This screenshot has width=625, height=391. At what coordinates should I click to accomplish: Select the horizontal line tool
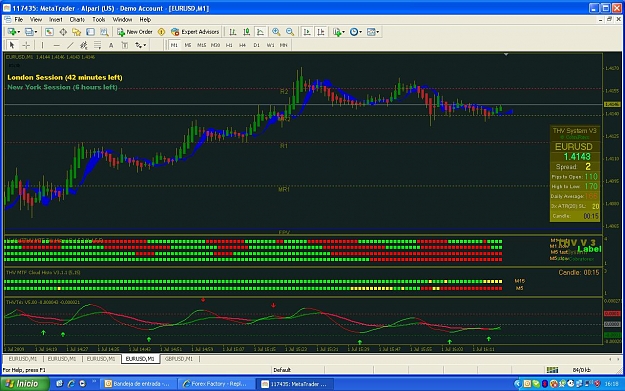point(56,45)
